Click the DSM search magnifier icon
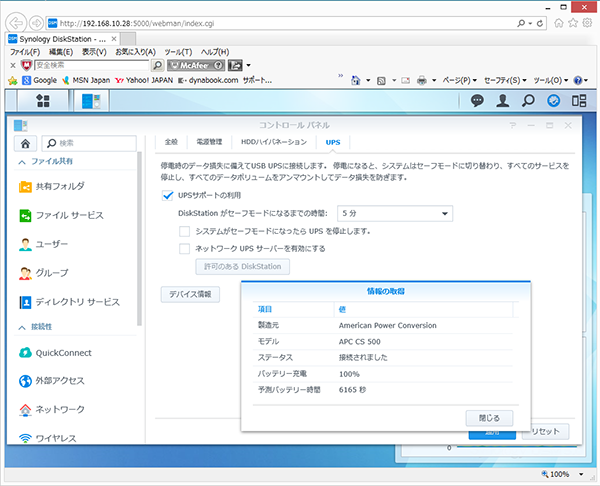 tap(528, 101)
